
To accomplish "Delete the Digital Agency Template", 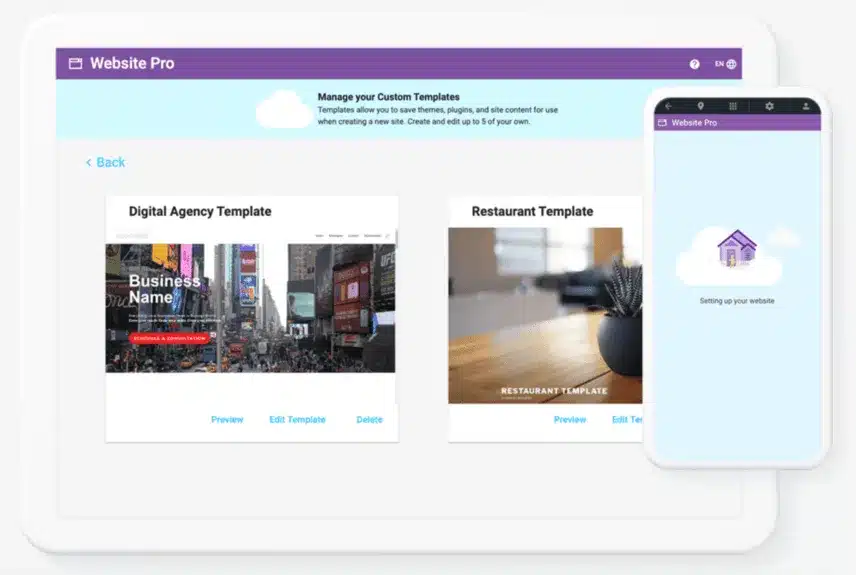I will click(369, 420).
